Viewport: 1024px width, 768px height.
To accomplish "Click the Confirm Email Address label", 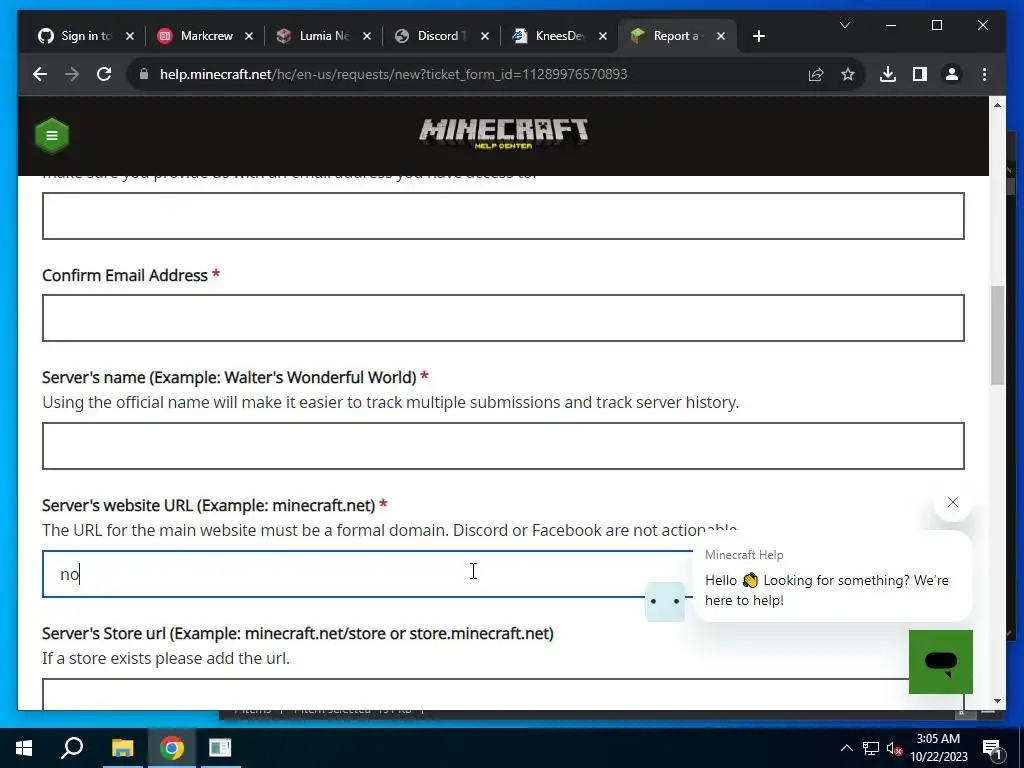I will 125,276.
